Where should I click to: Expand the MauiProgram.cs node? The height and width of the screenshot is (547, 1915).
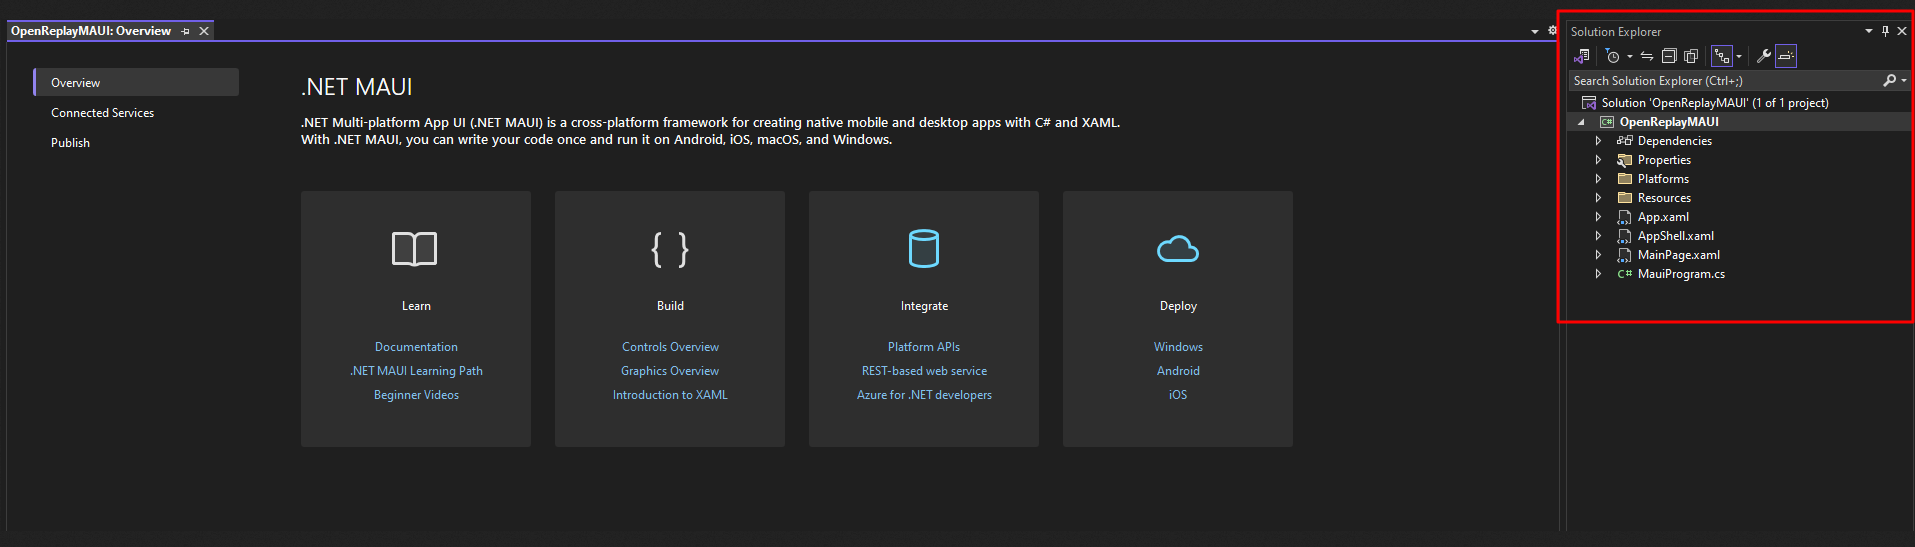tap(1598, 274)
